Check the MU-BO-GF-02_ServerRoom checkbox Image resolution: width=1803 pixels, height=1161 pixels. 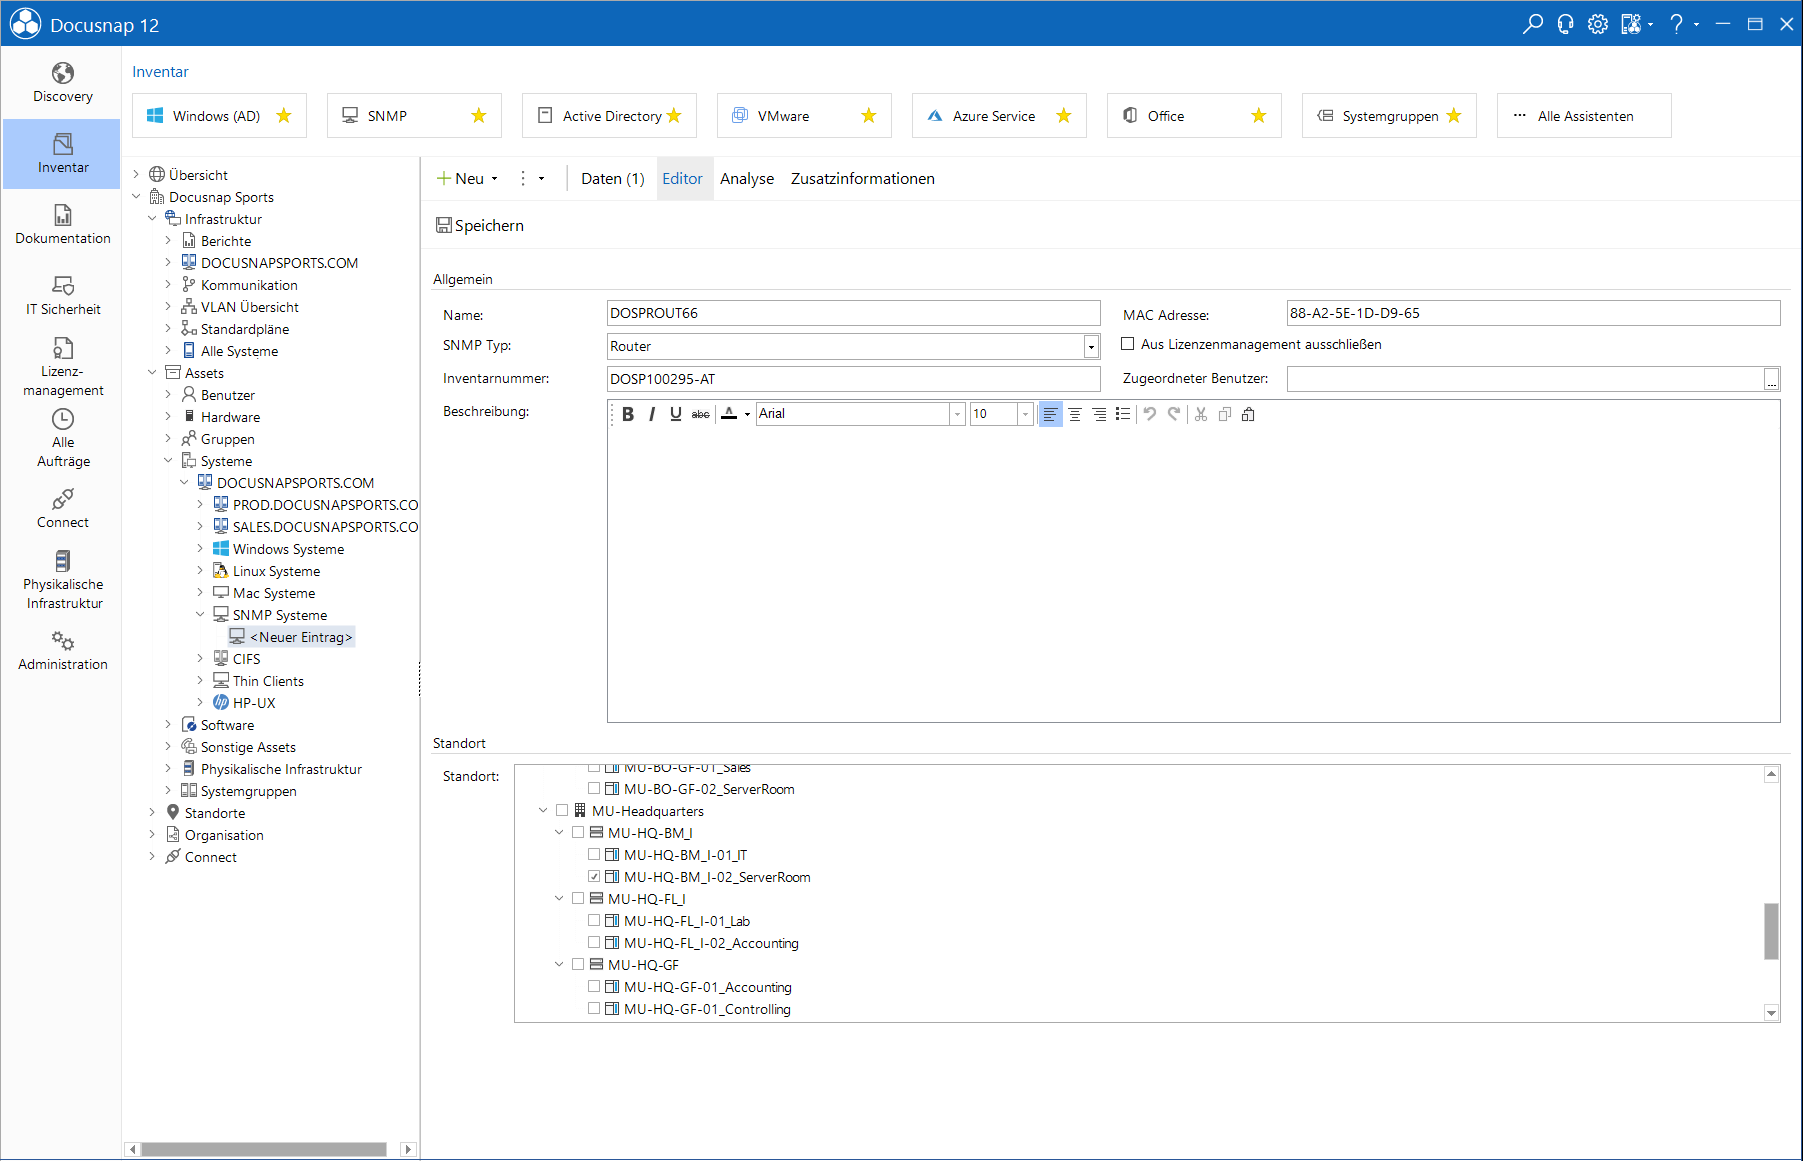(x=594, y=789)
